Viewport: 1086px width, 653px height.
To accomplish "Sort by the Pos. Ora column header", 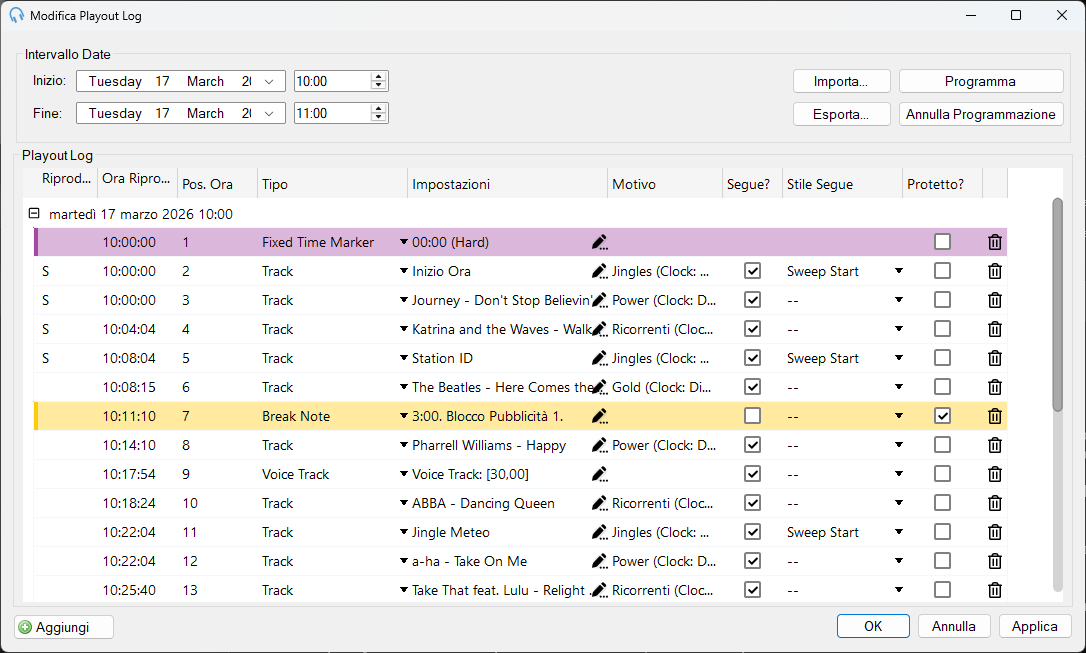I will (217, 184).
